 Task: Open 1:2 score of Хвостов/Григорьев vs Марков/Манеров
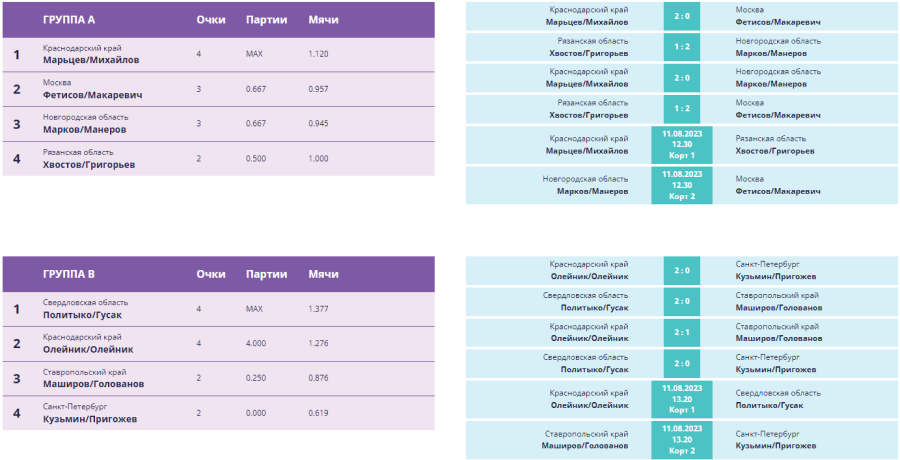(x=681, y=46)
